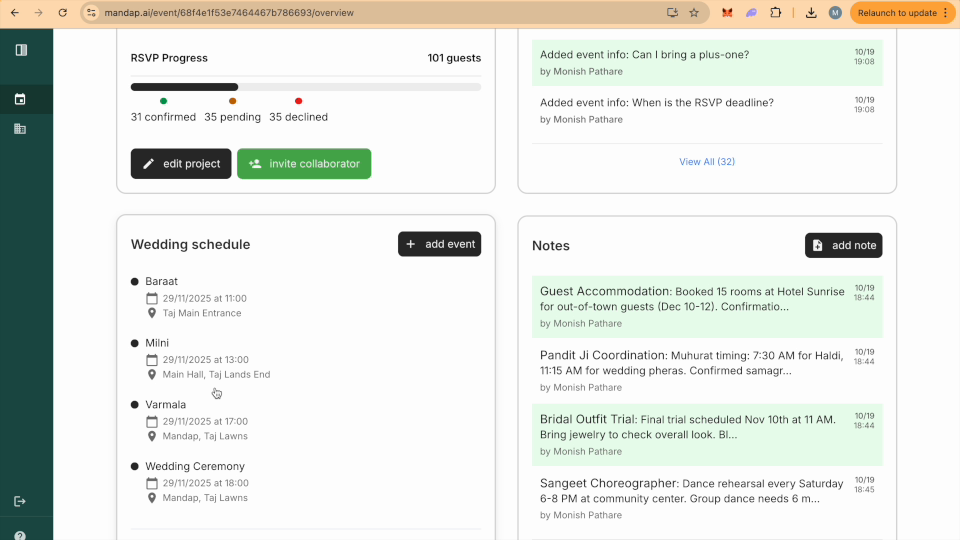Open the site information icon in address bar
This screenshot has width=960, height=540.
(x=91, y=13)
